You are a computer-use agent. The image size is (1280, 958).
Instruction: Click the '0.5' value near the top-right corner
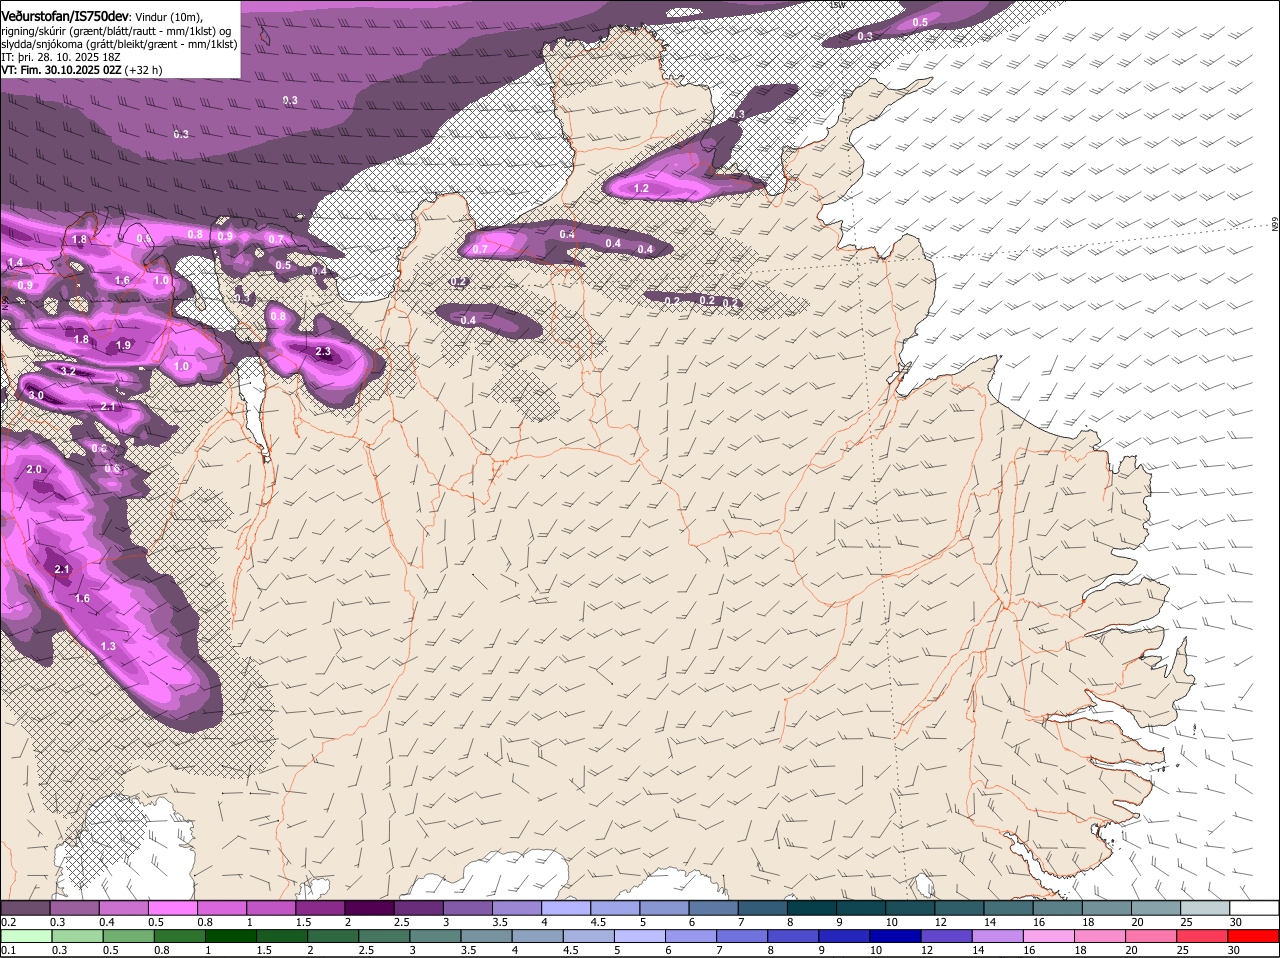(920, 22)
